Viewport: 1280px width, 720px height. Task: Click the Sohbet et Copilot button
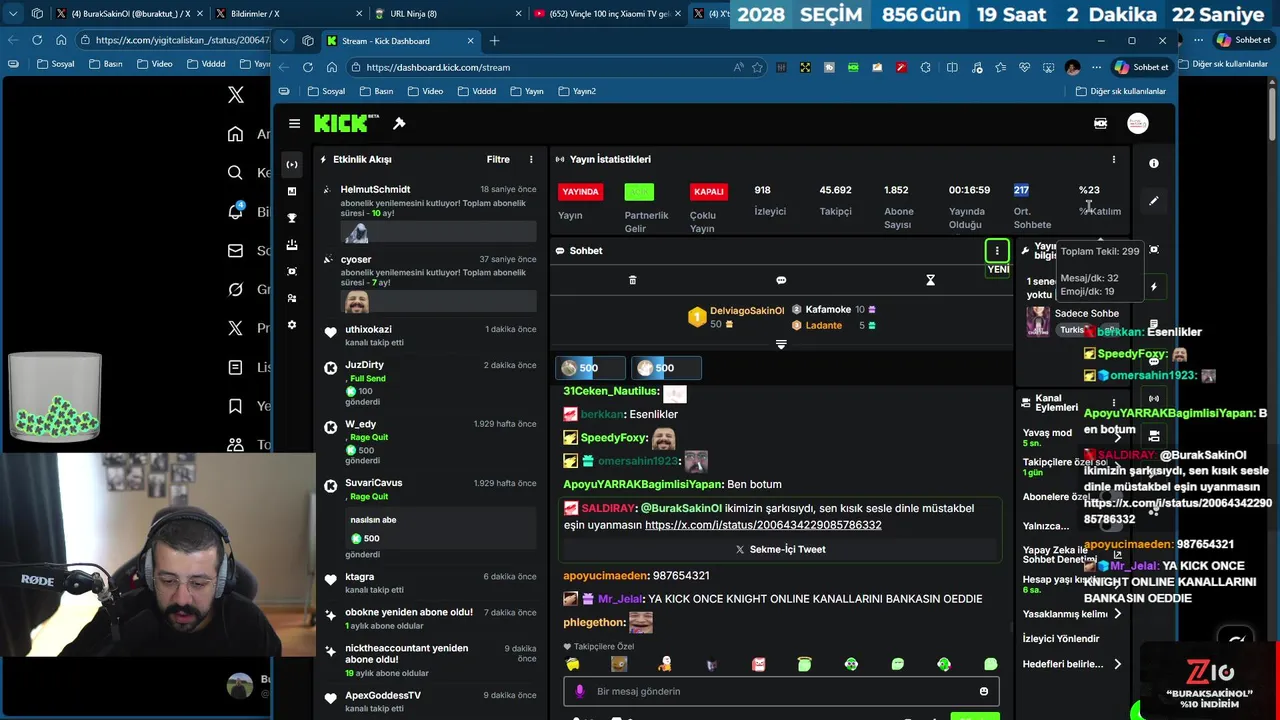point(1141,67)
